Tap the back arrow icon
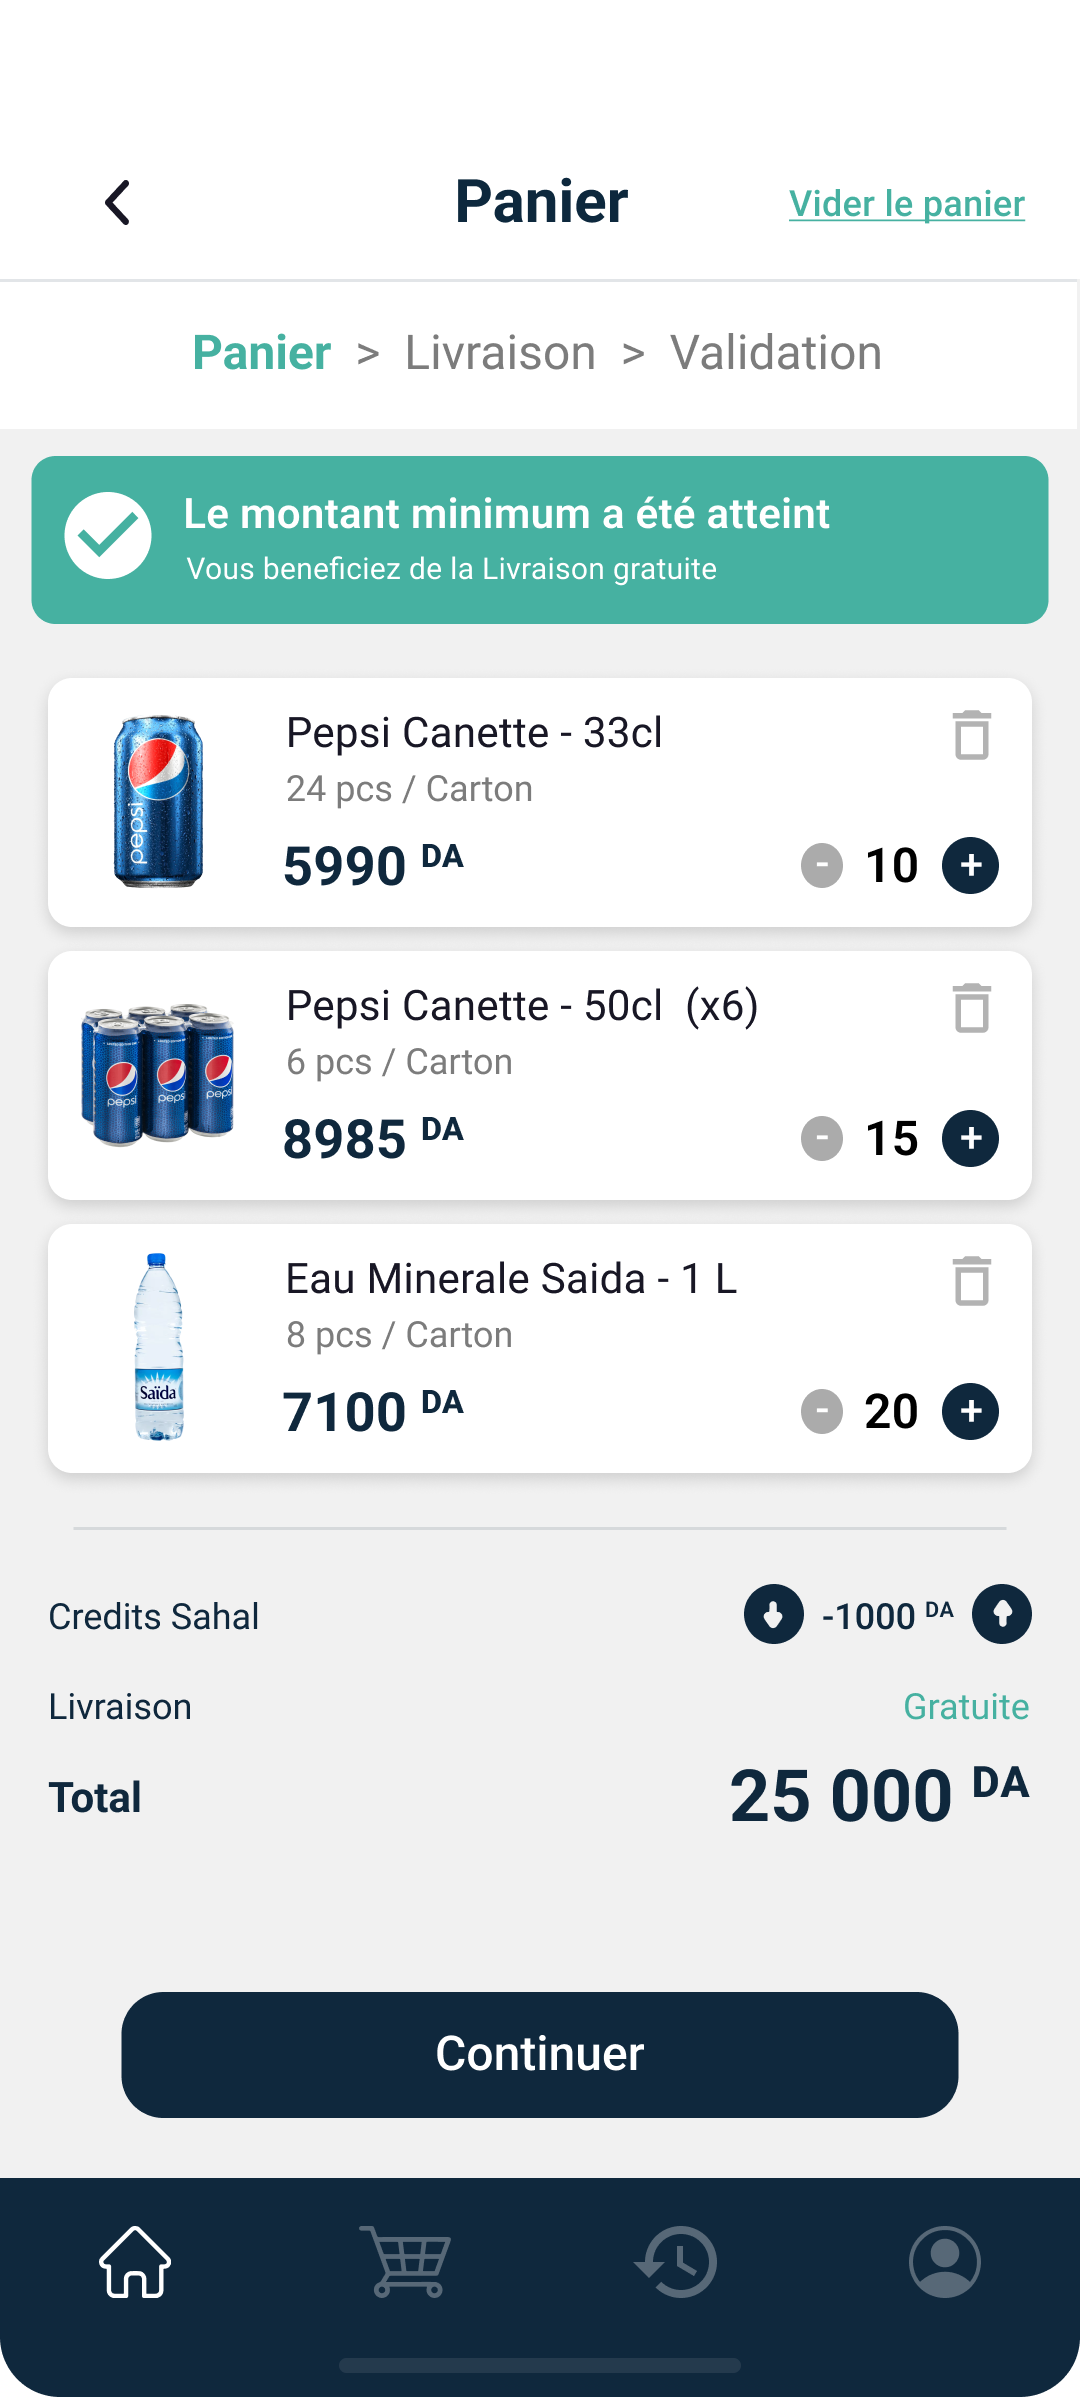Image resolution: width=1080 pixels, height=2397 pixels. point(118,203)
